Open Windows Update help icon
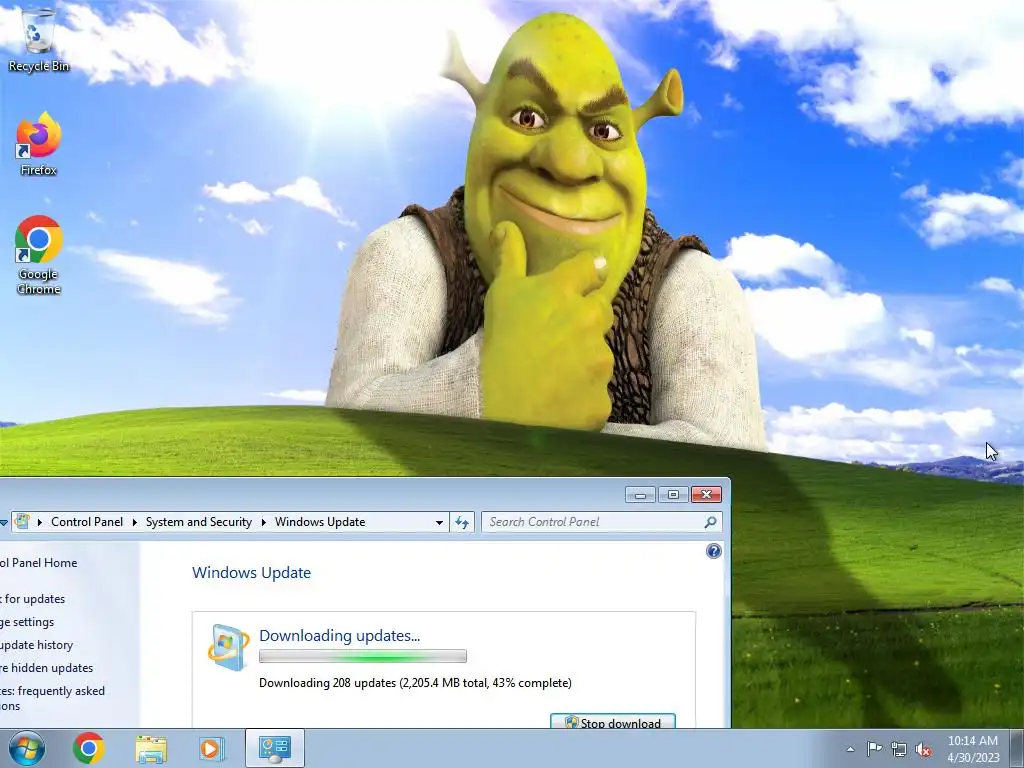This screenshot has width=1024, height=768. pos(714,551)
